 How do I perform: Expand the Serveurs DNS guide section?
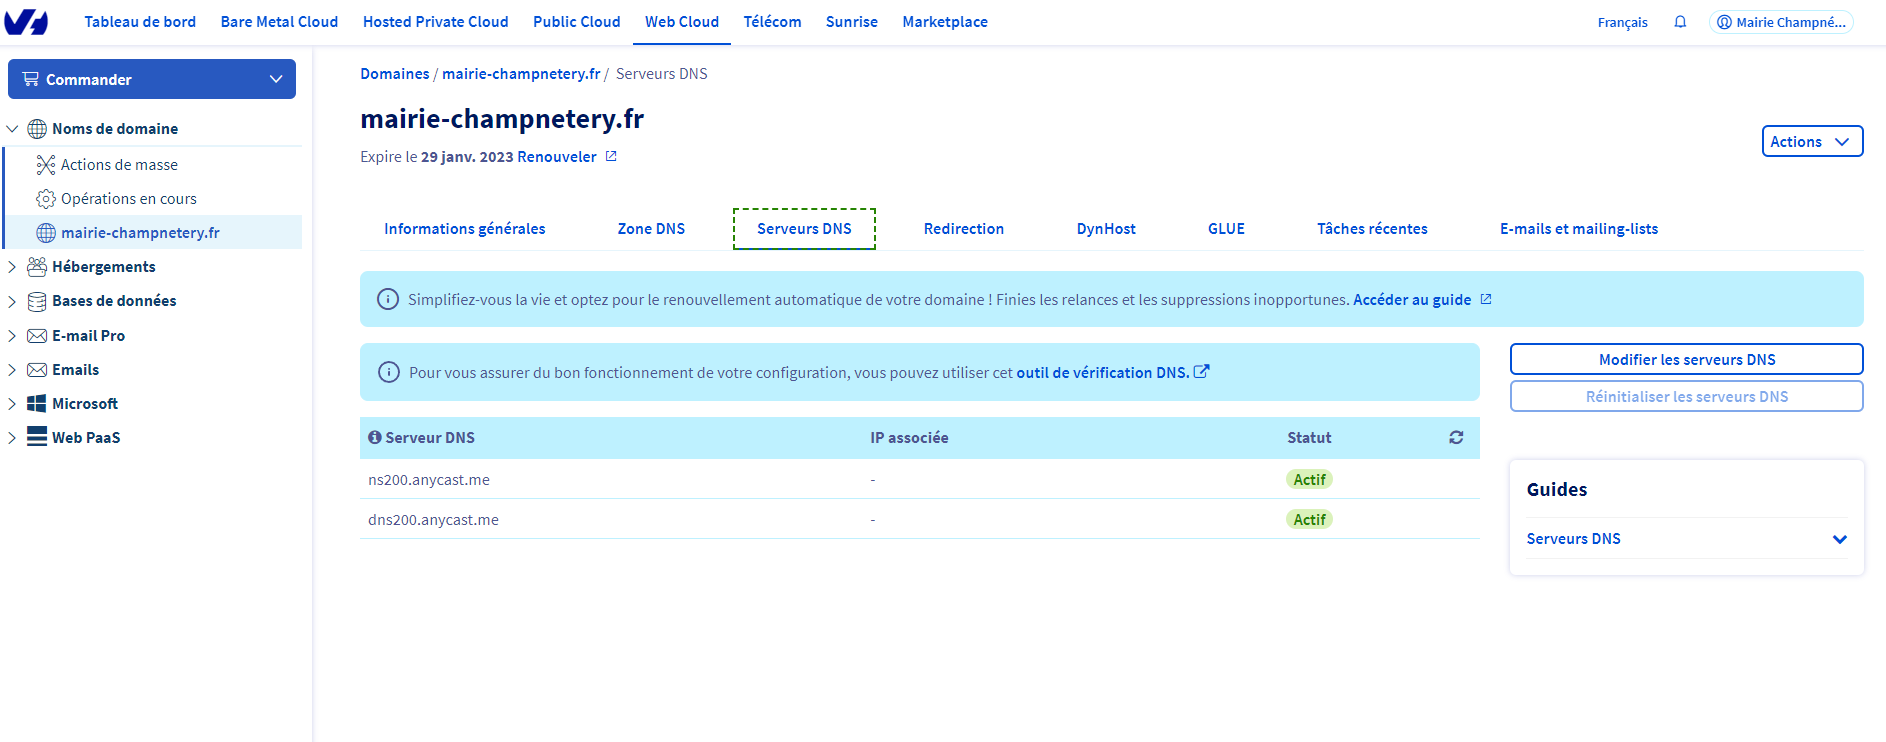pyautogui.click(x=1686, y=539)
